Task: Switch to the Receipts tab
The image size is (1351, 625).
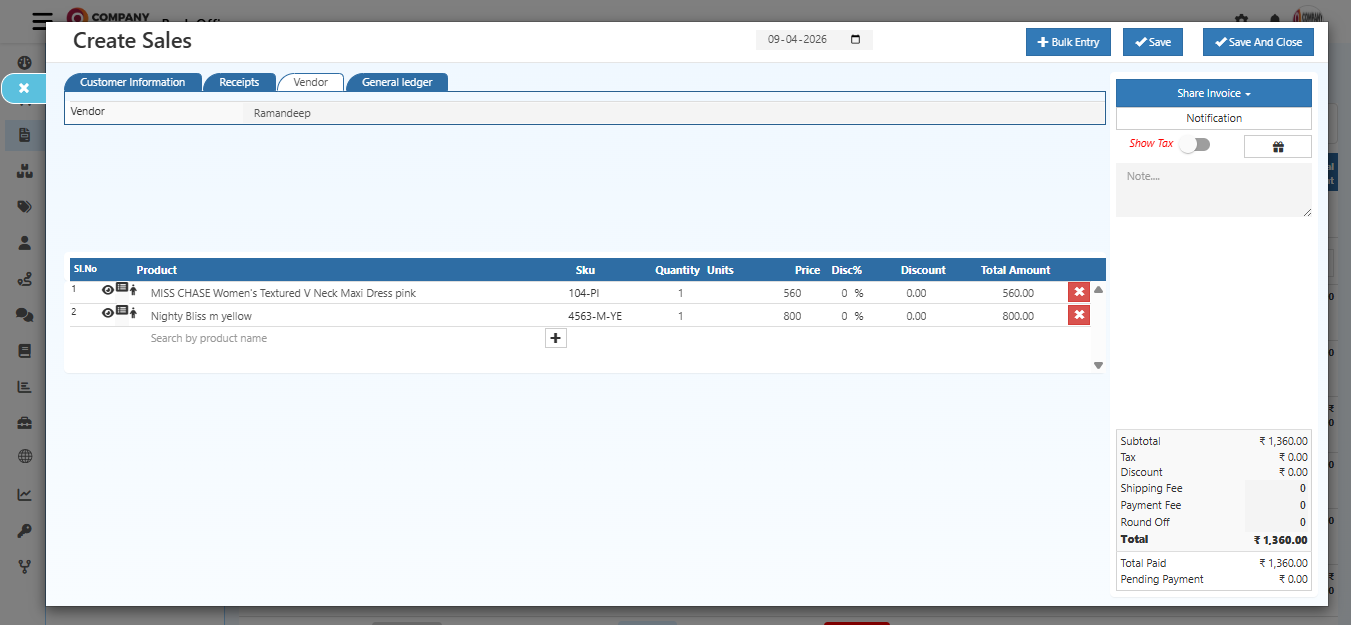Action: coord(240,82)
